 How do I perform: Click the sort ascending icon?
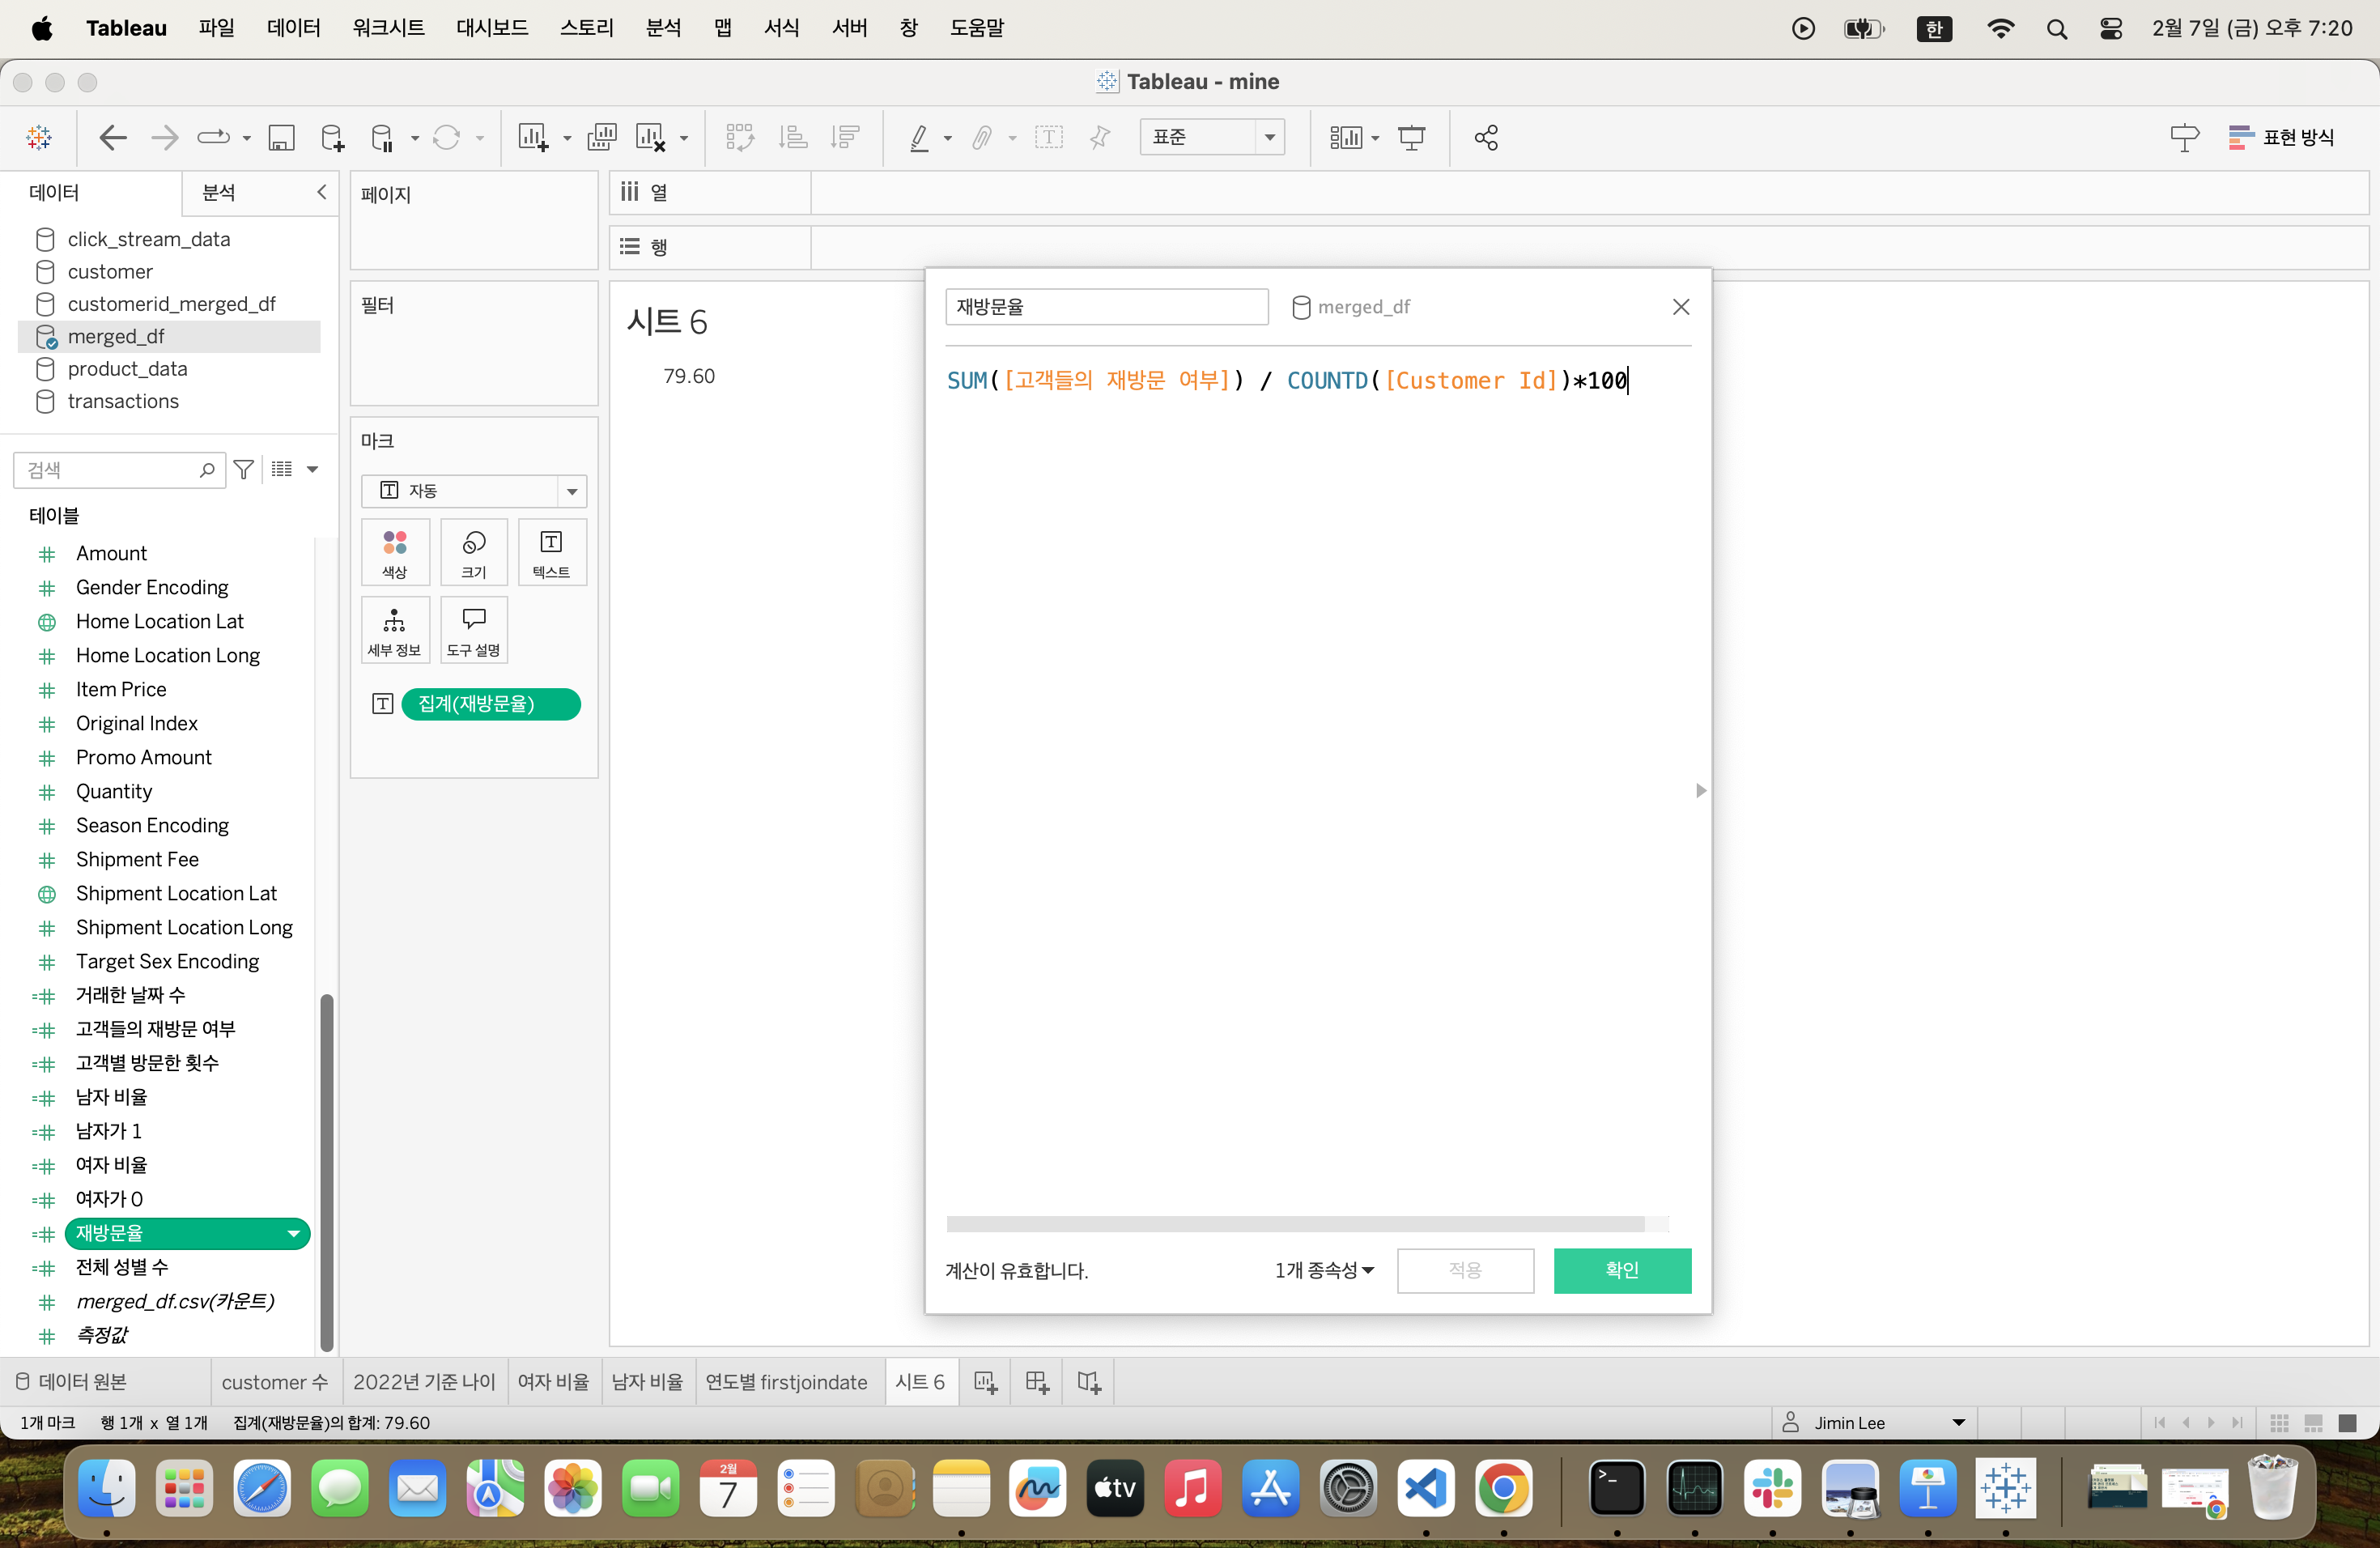point(793,137)
